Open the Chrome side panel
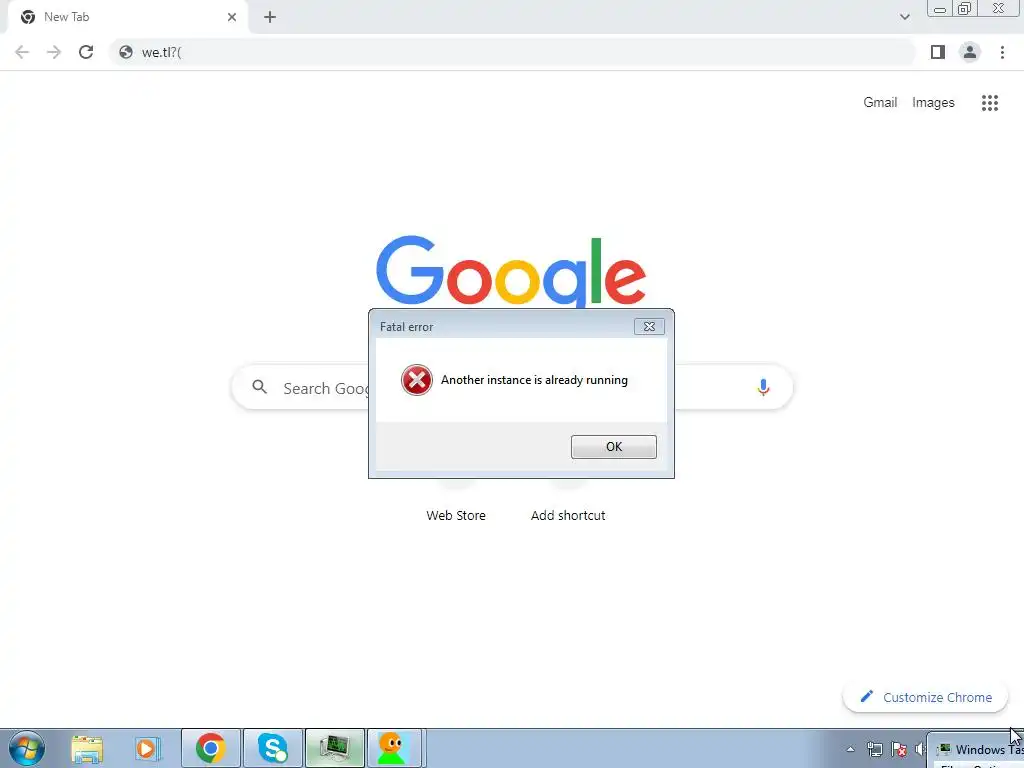Viewport: 1024px width, 768px height. pyautogui.click(x=938, y=52)
